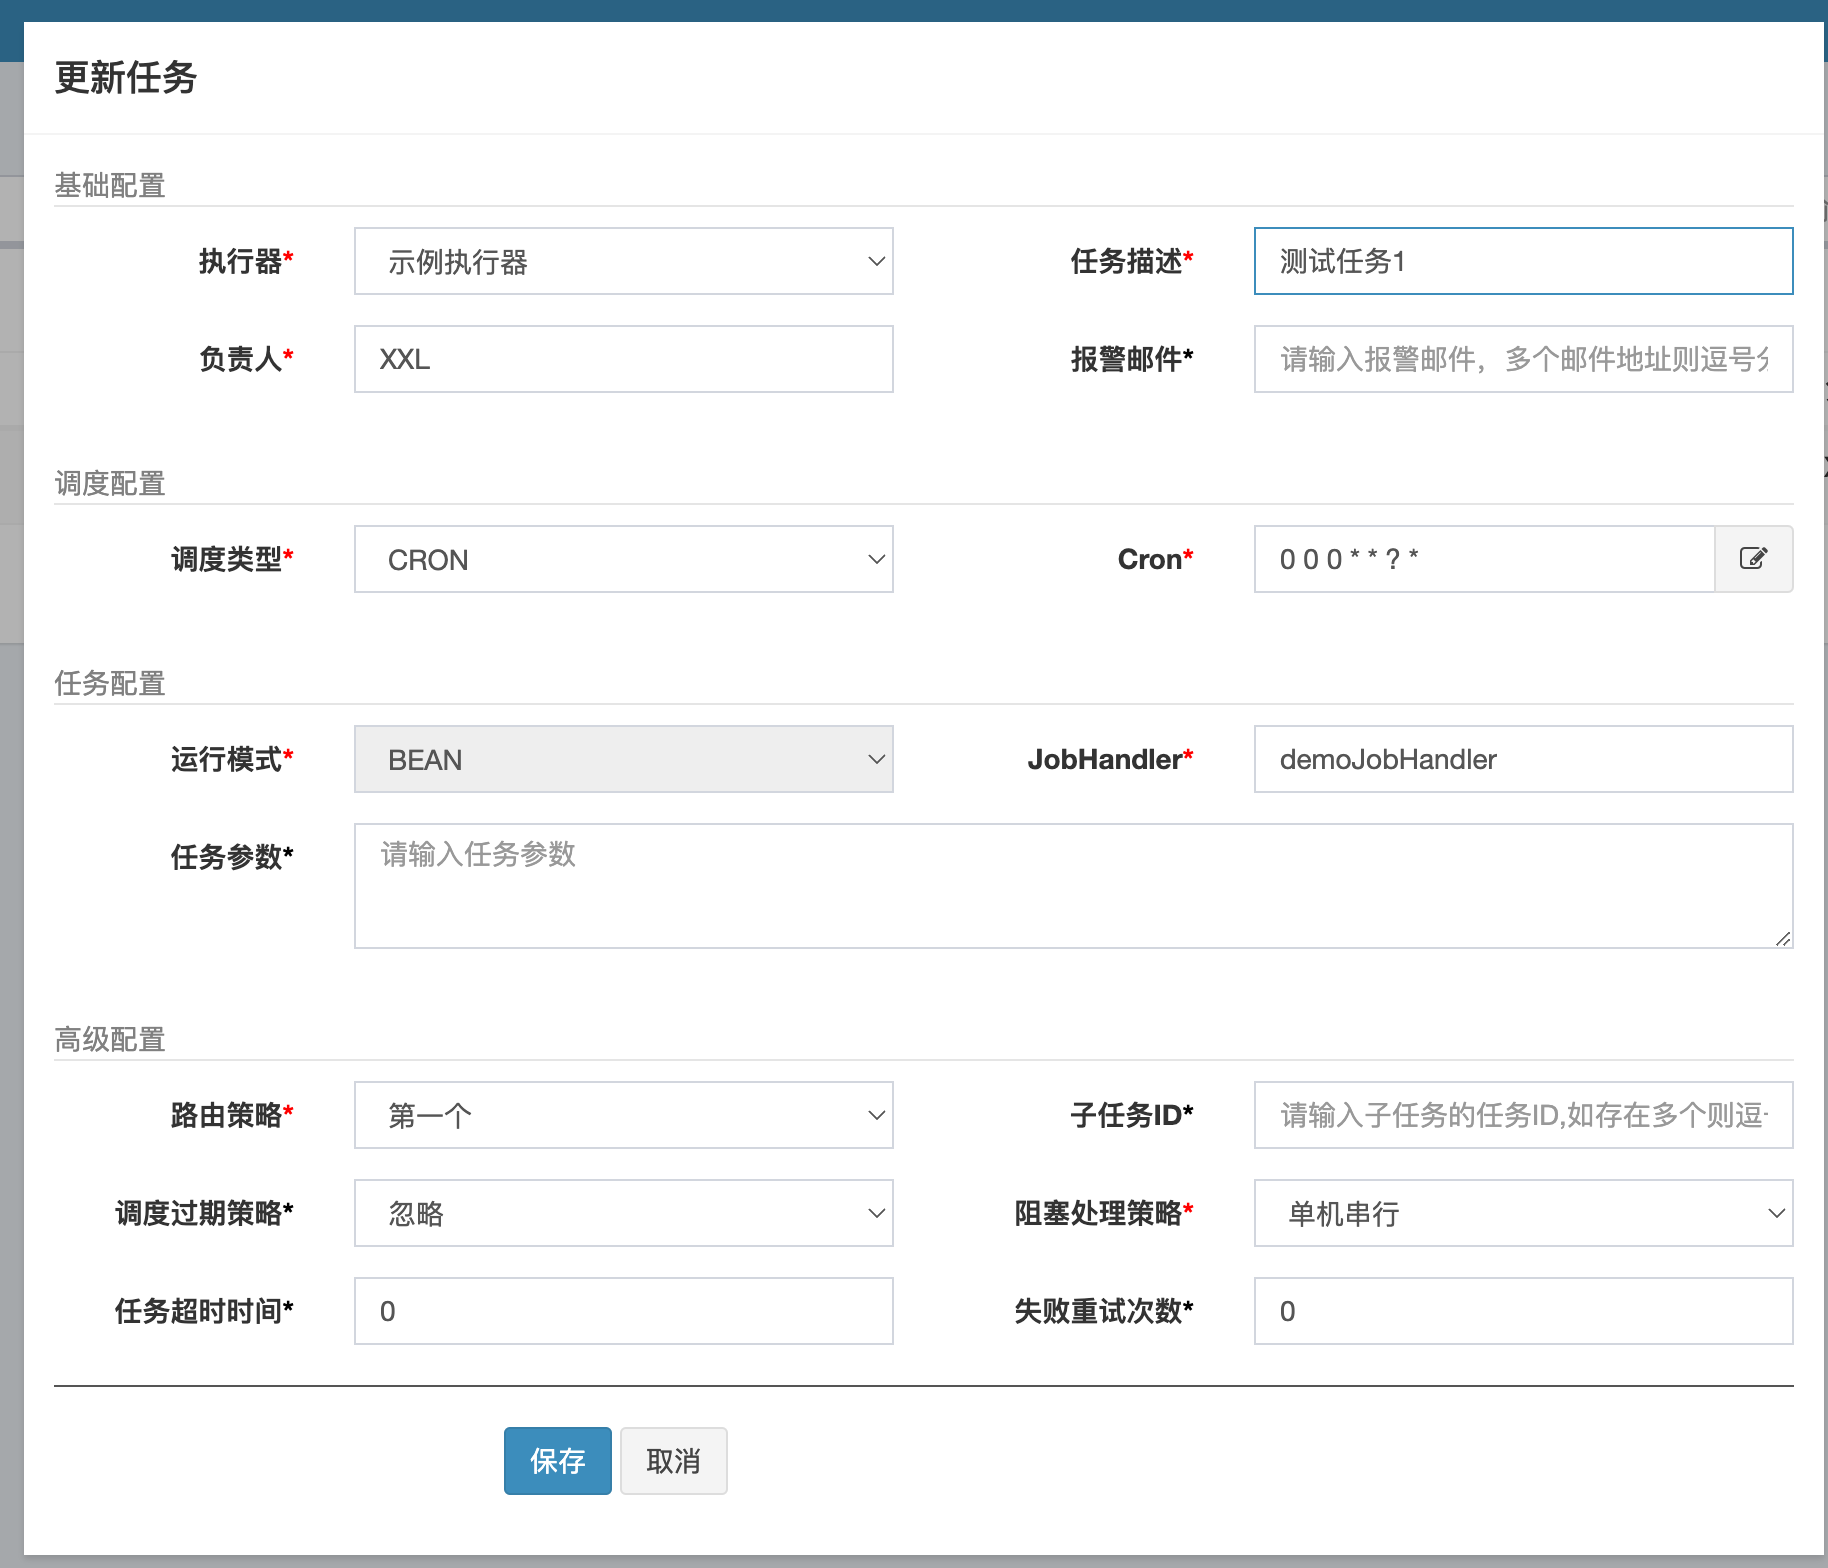Open the 阻塞处理策略 blocking strategy dropdown
Viewport: 1828px width, 1568px height.
1522,1213
